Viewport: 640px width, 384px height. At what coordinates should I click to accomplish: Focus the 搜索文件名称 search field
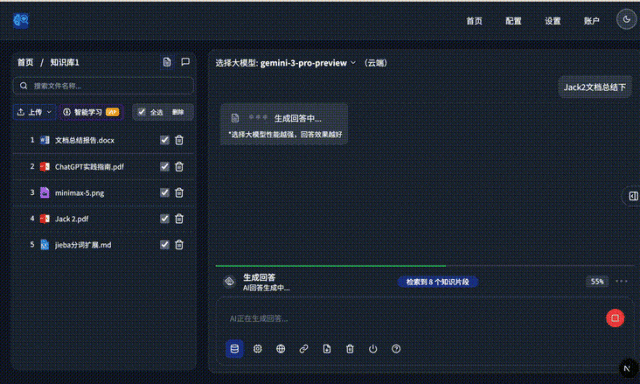click(x=103, y=86)
